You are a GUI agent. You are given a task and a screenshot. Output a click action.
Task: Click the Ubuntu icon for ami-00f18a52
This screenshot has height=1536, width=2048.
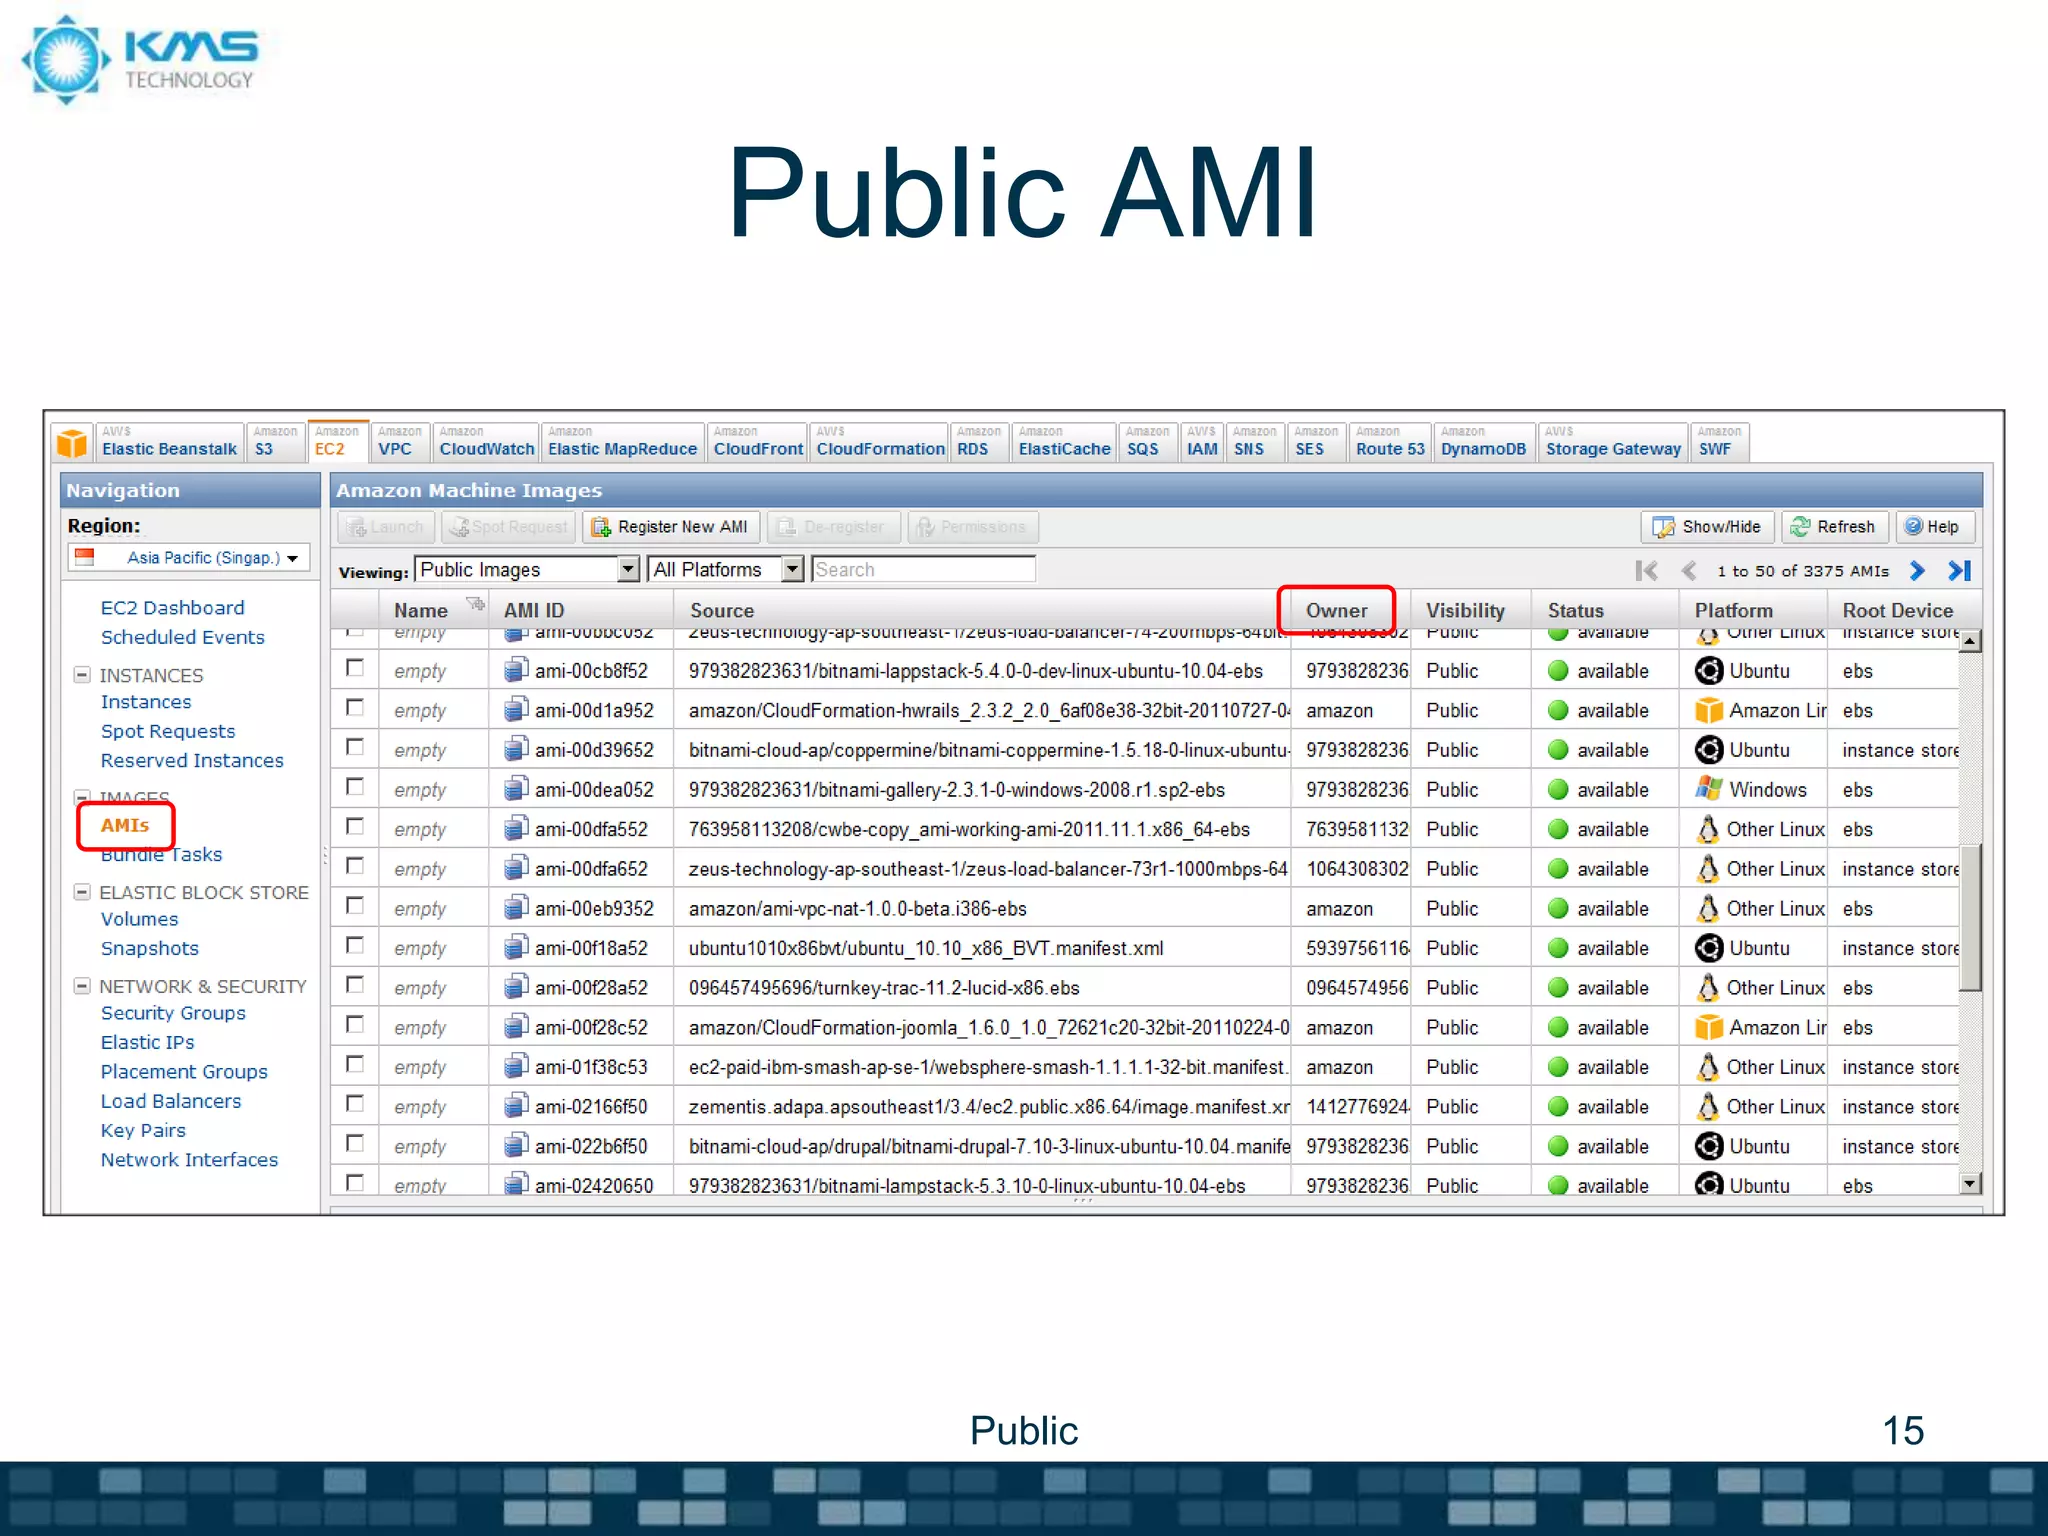(1709, 947)
